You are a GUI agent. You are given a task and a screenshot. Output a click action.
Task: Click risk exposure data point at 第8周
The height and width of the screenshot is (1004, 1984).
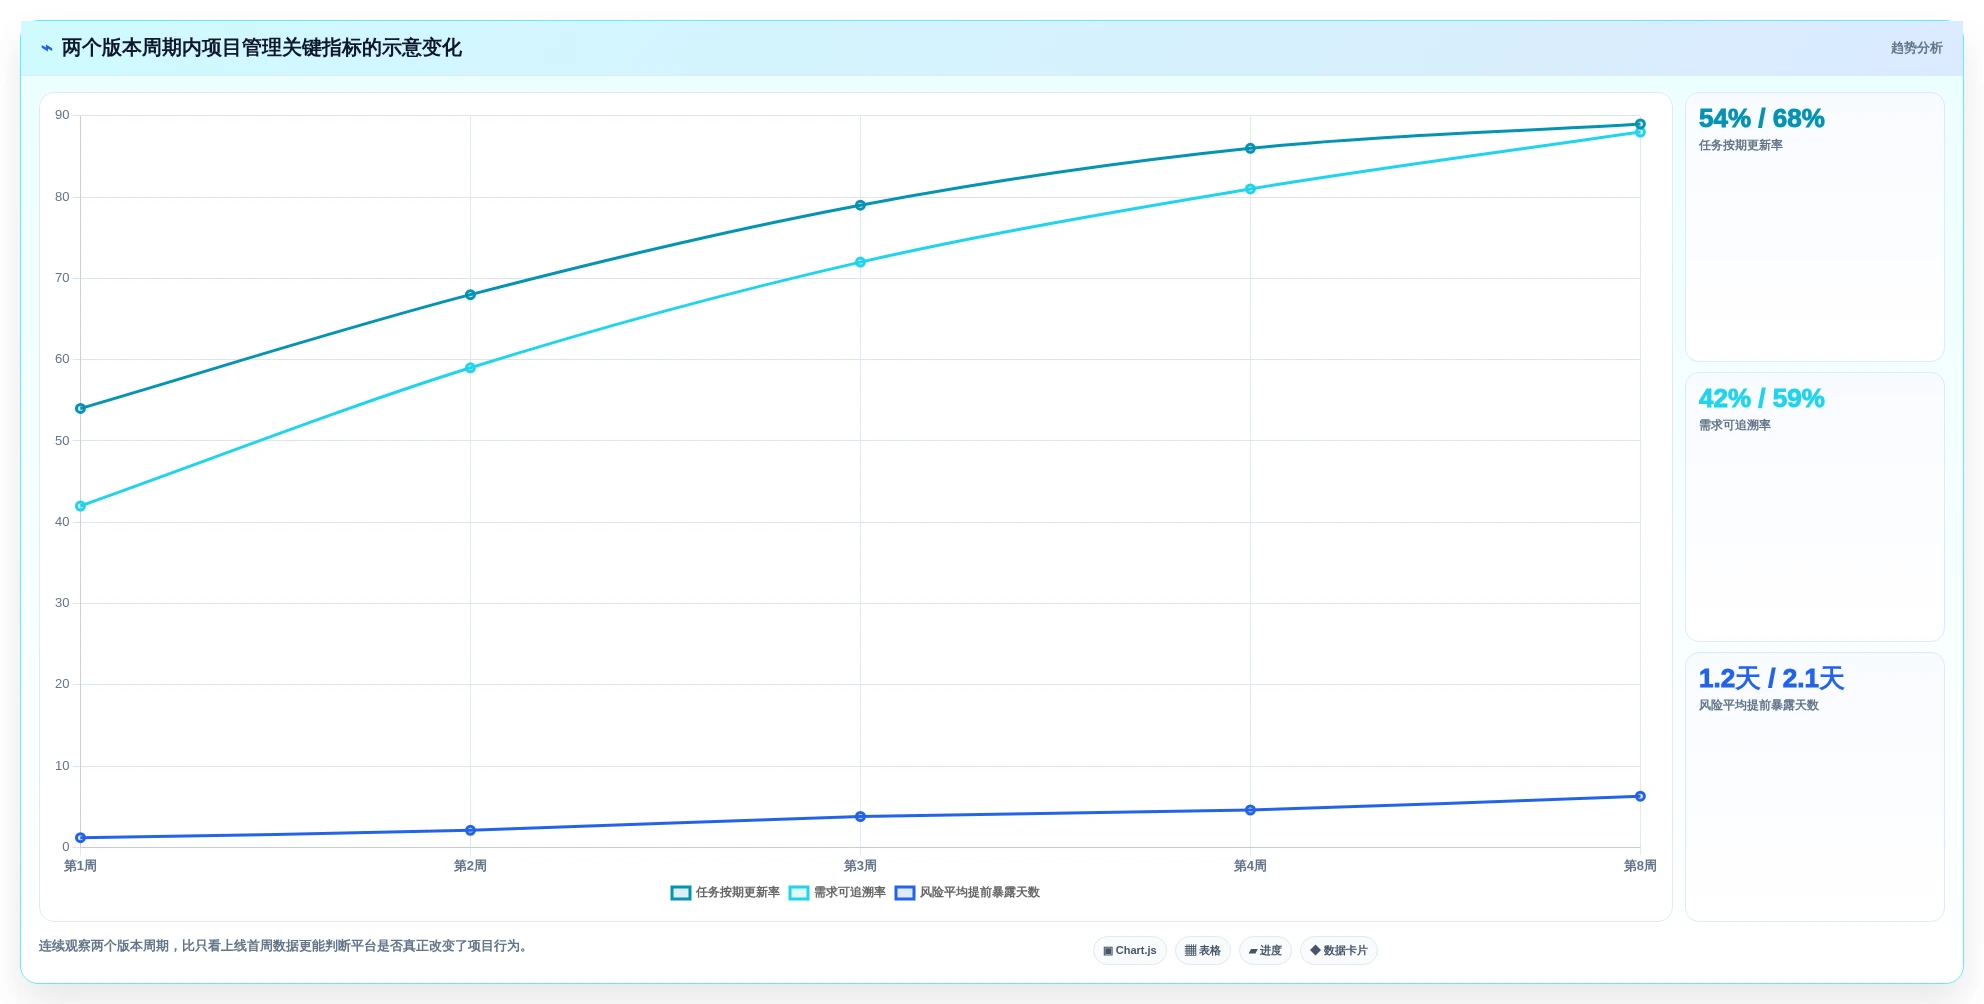point(1640,797)
